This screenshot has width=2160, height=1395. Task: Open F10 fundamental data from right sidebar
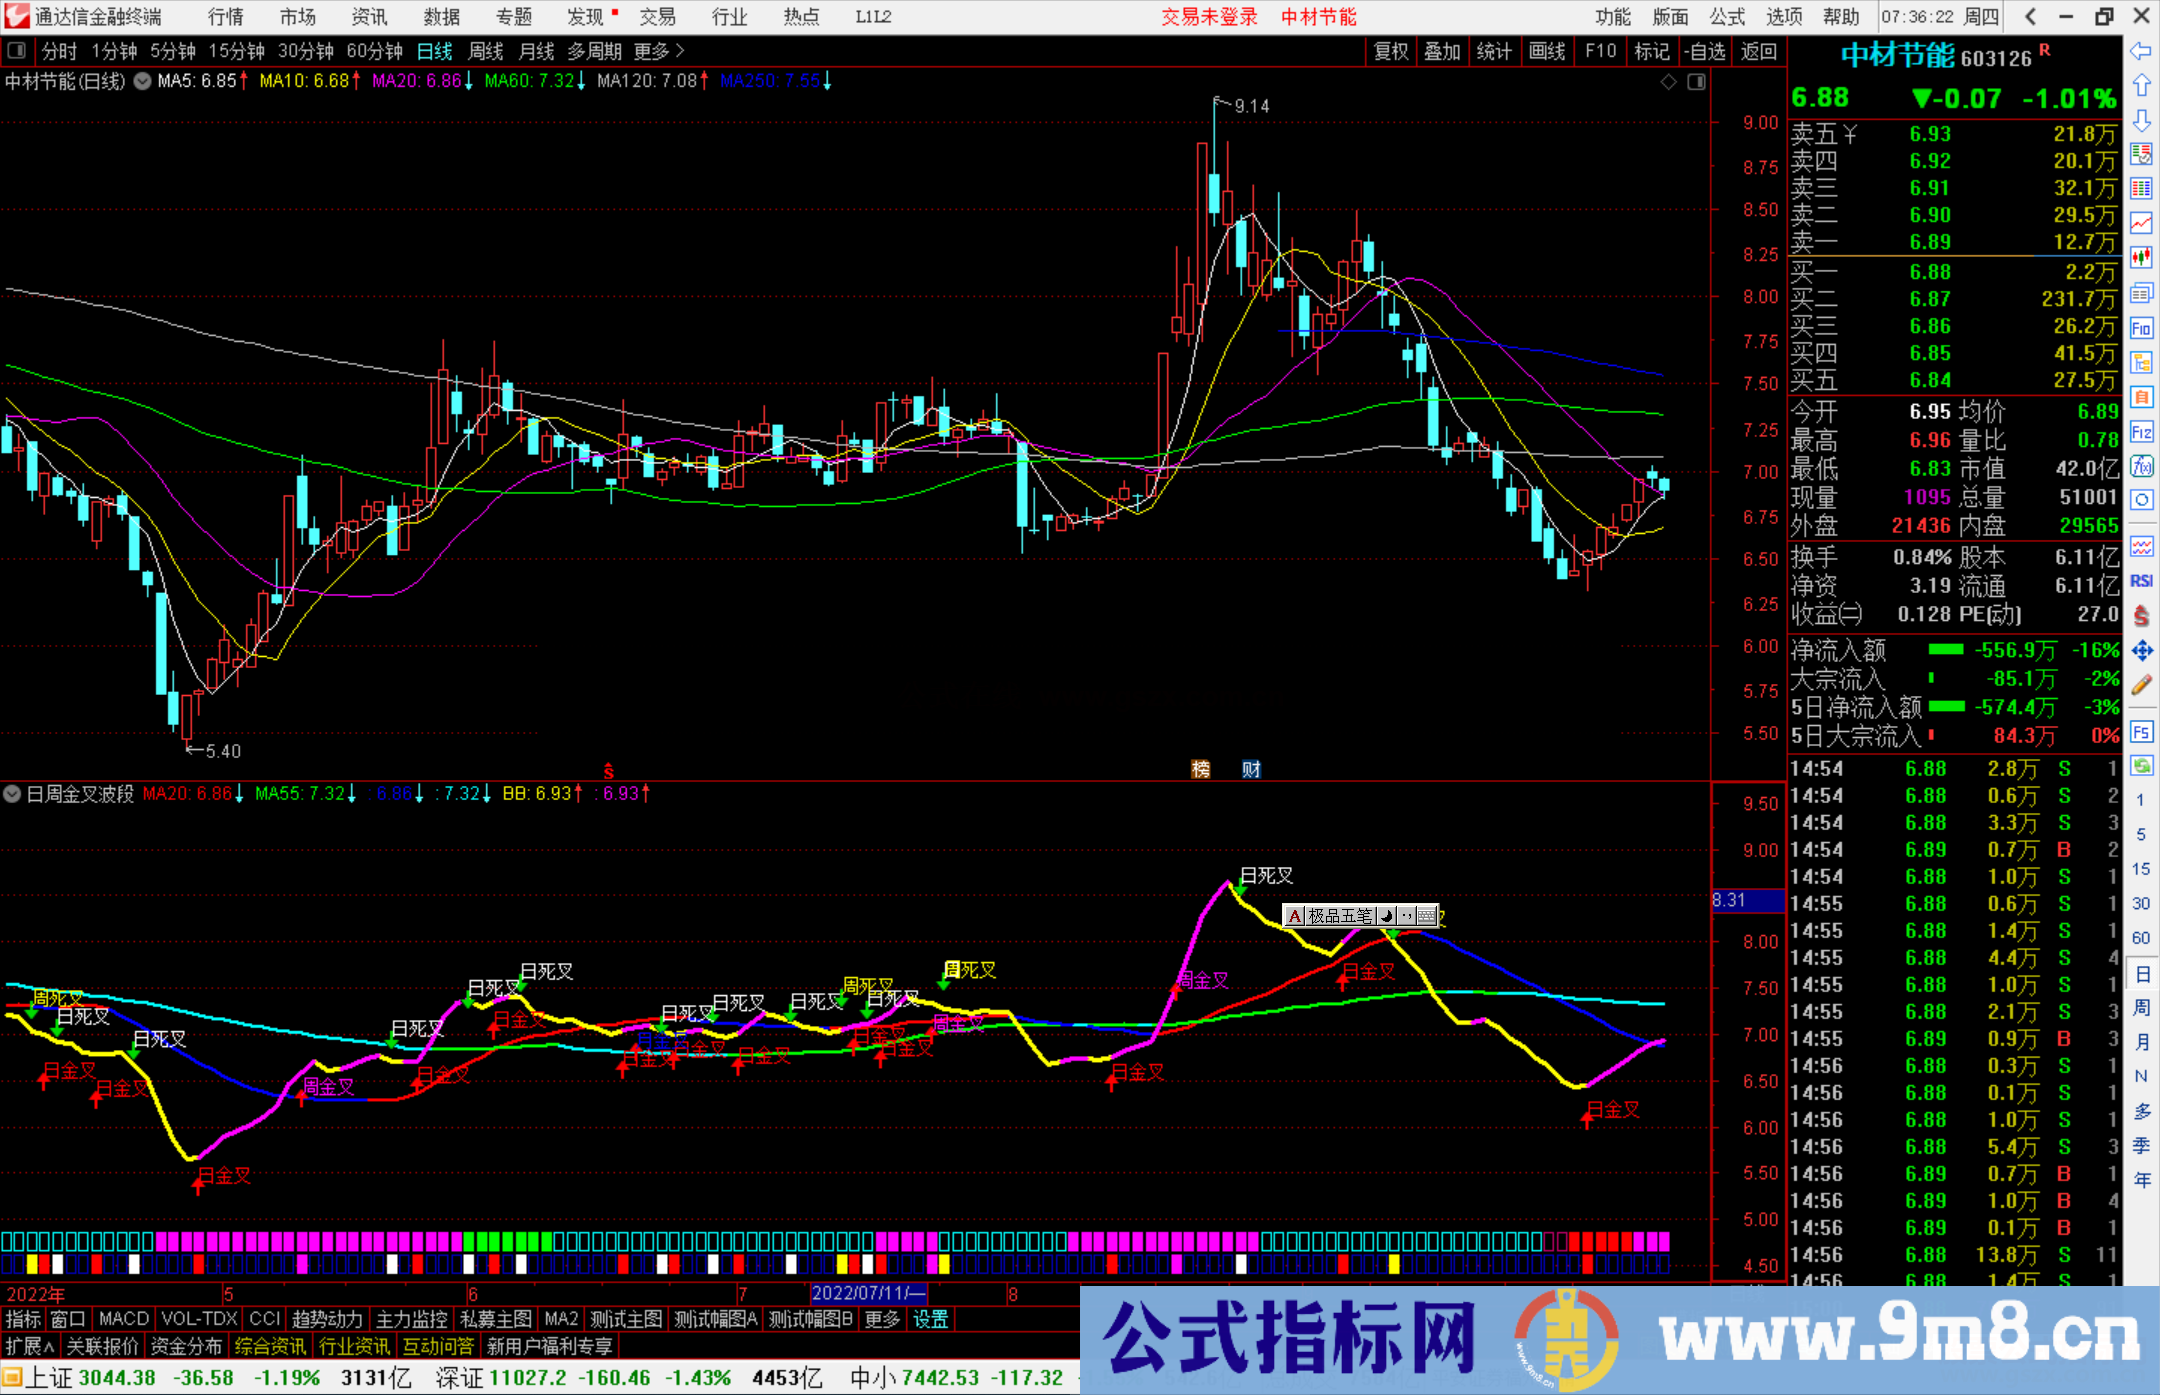(x=2141, y=326)
